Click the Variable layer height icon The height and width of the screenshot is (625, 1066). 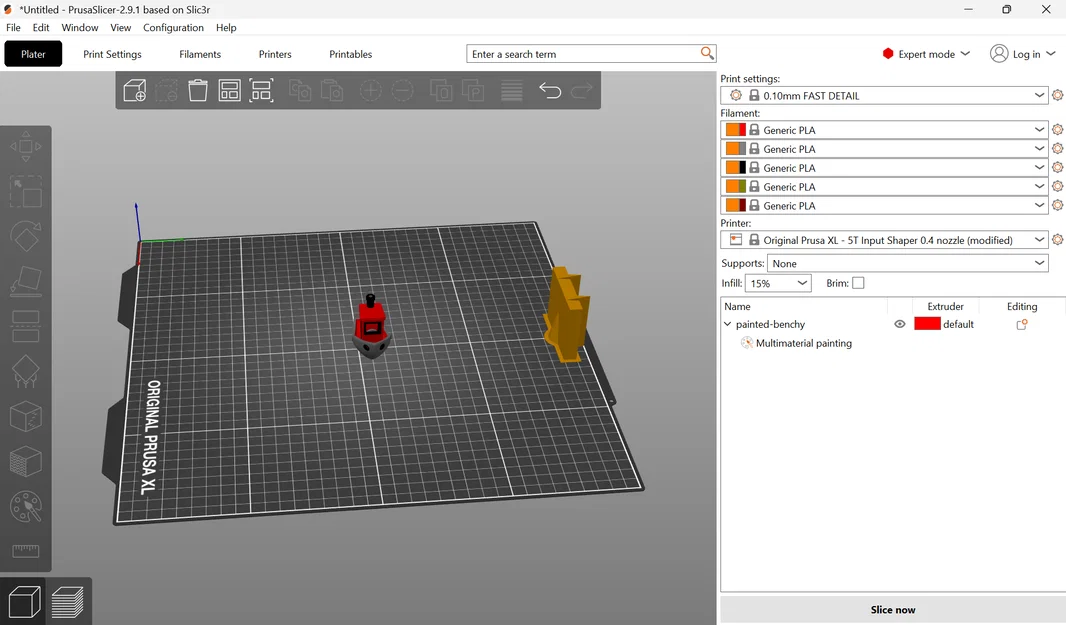point(511,90)
